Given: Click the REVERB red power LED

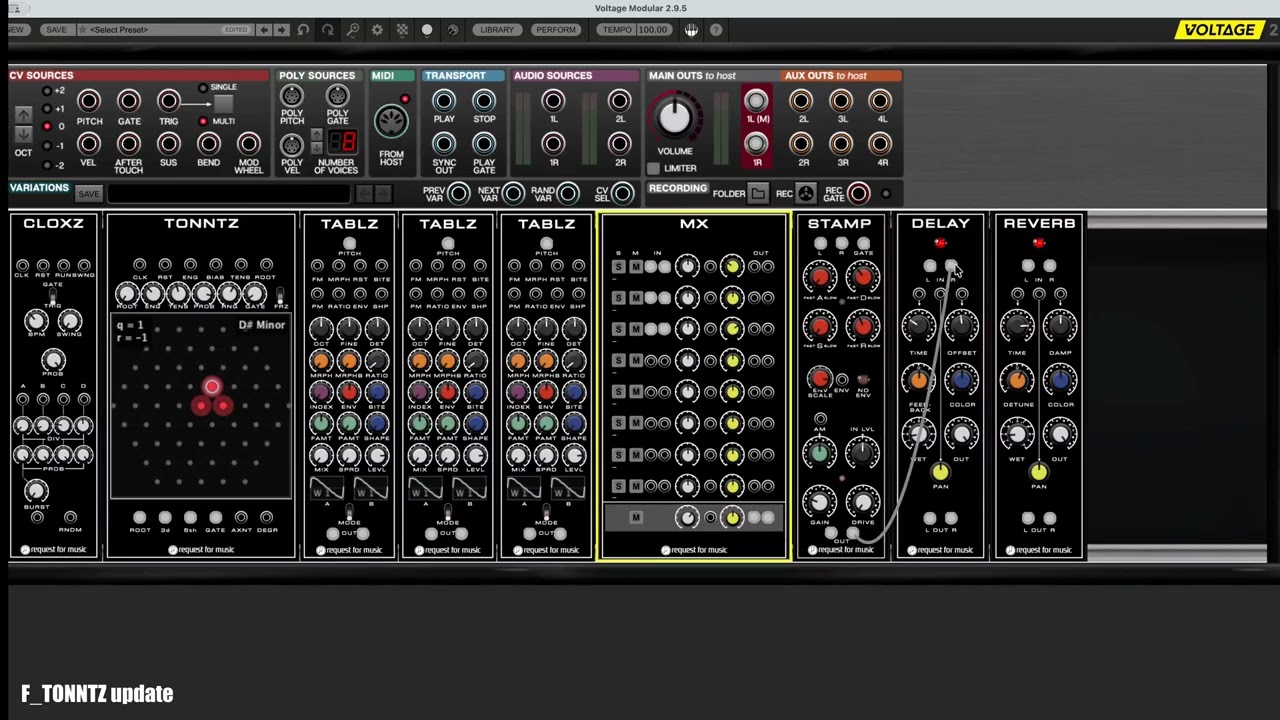Looking at the screenshot, I should pos(1039,243).
